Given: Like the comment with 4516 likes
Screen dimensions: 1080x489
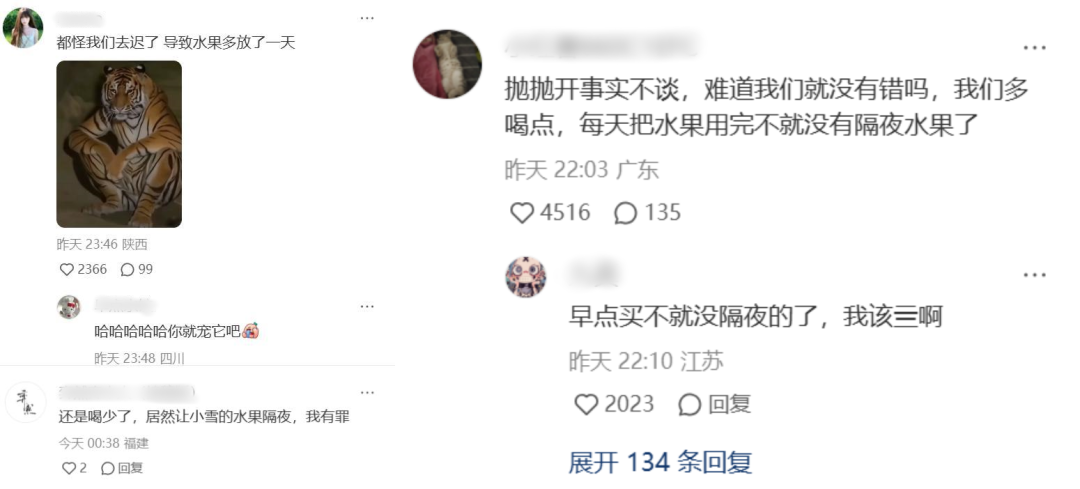Looking at the screenshot, I should pyautogui.click(x=521, y=212).
